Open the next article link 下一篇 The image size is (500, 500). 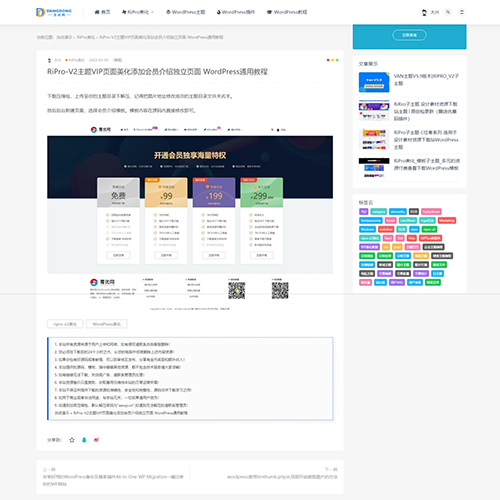(x=282, y=473)
